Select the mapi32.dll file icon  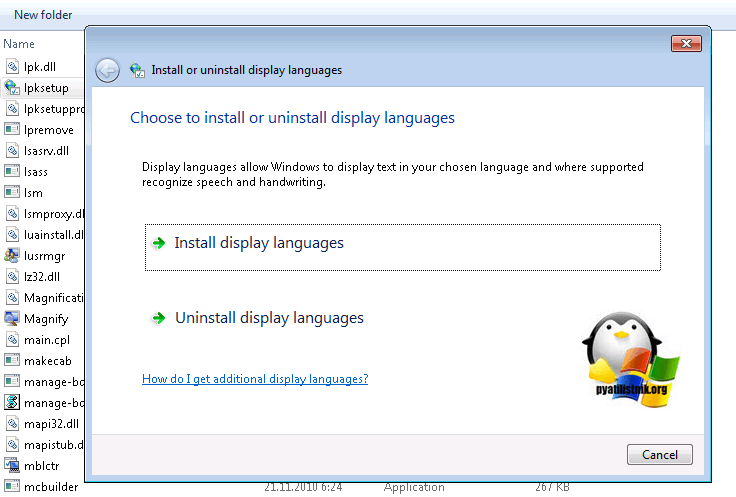[12, 423]
